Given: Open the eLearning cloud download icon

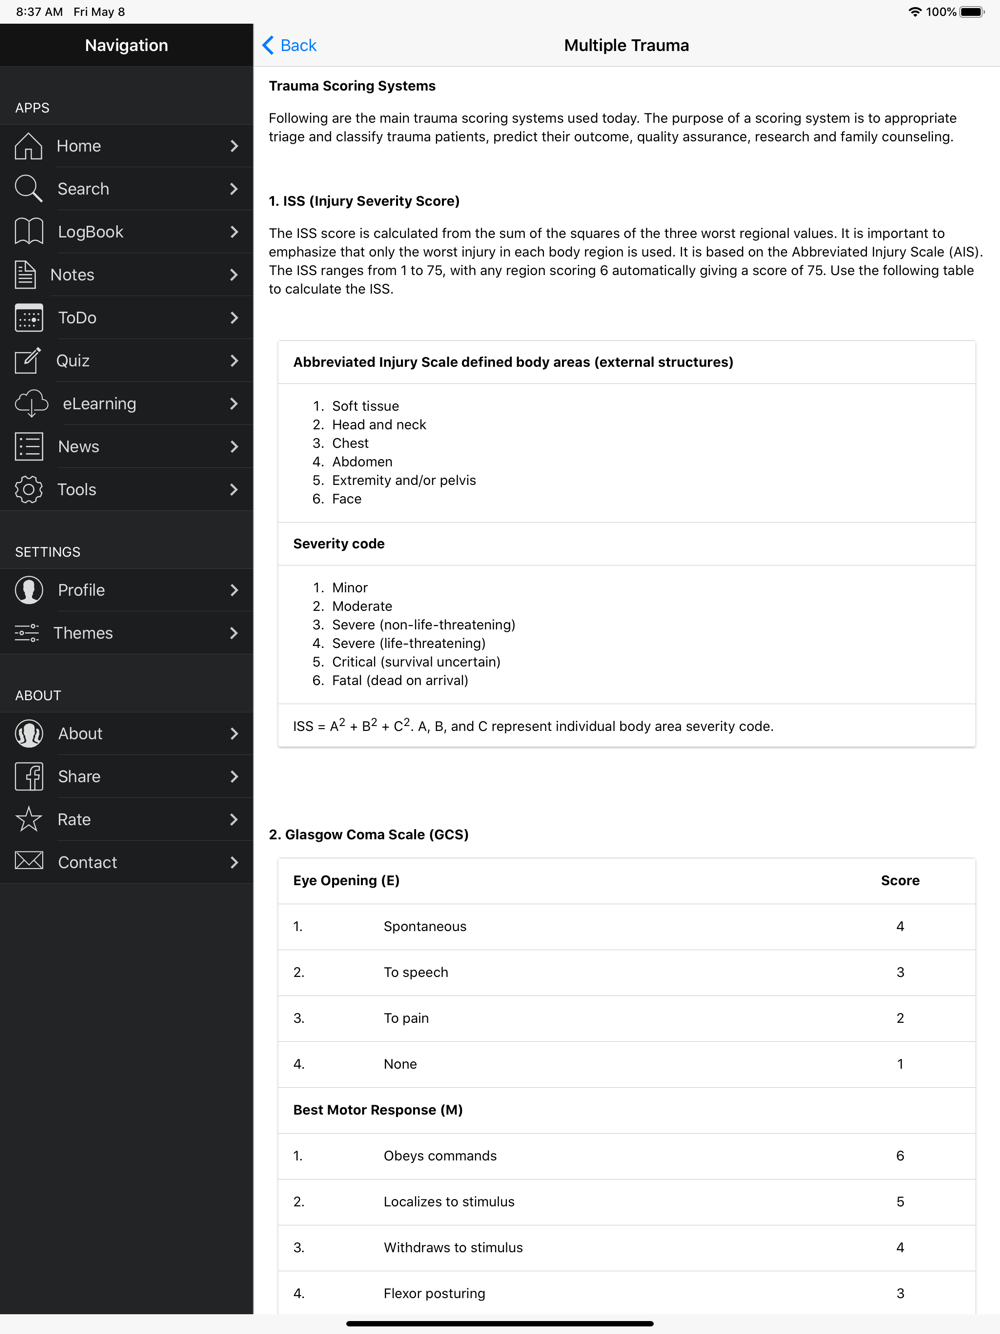Looking at the screenshot, I should click(31, 404).
